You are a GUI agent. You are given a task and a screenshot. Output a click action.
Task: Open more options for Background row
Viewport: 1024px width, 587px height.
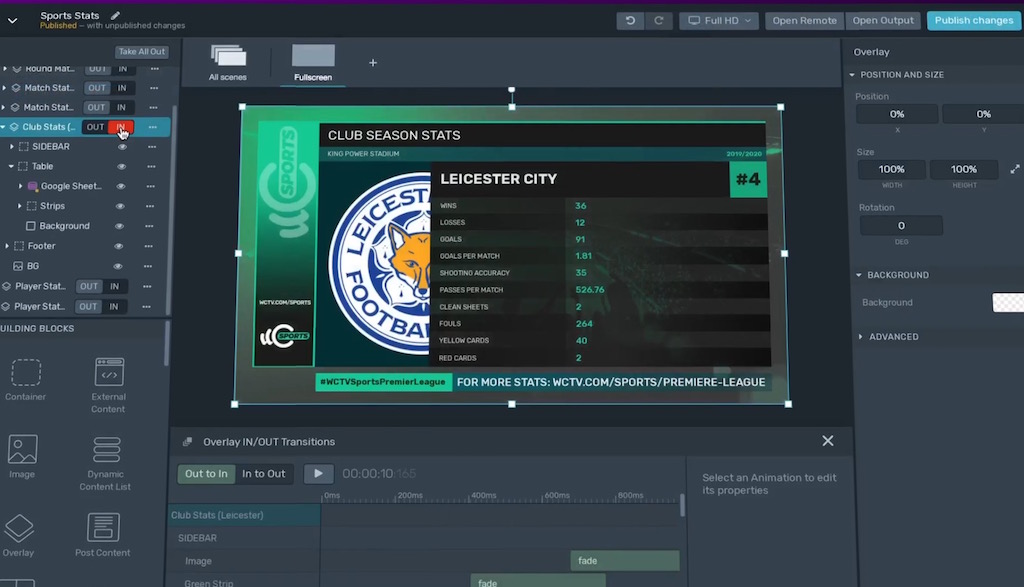pyautogui.click(x=149, y=226)
